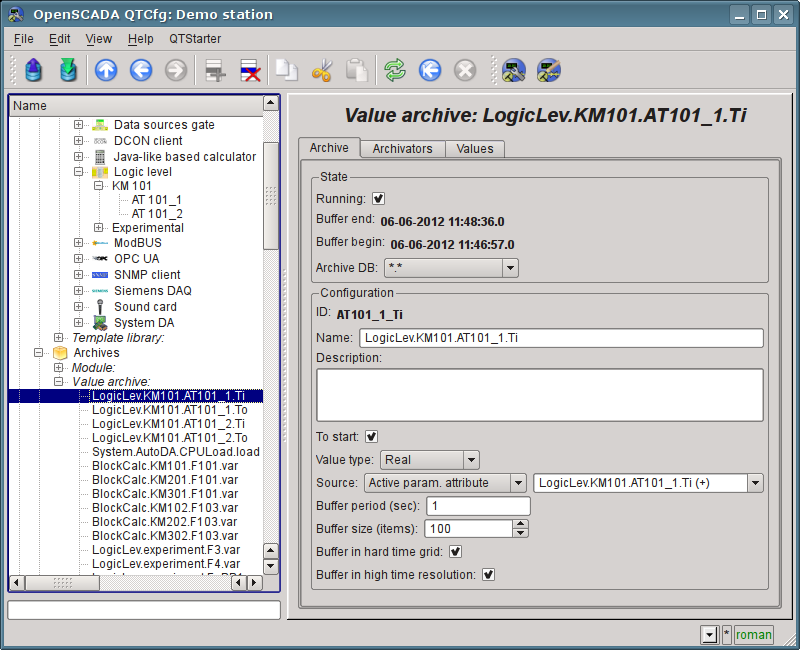Viewport: 800px width, 650px height.
Task: Click the Cut scissors icon
Action: [x=321, y=70]
